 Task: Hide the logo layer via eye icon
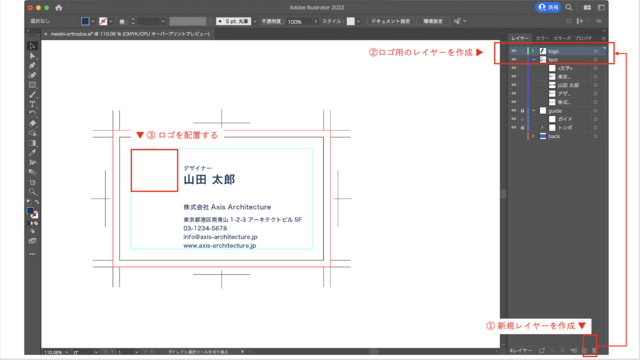click(x=514, y=51)
